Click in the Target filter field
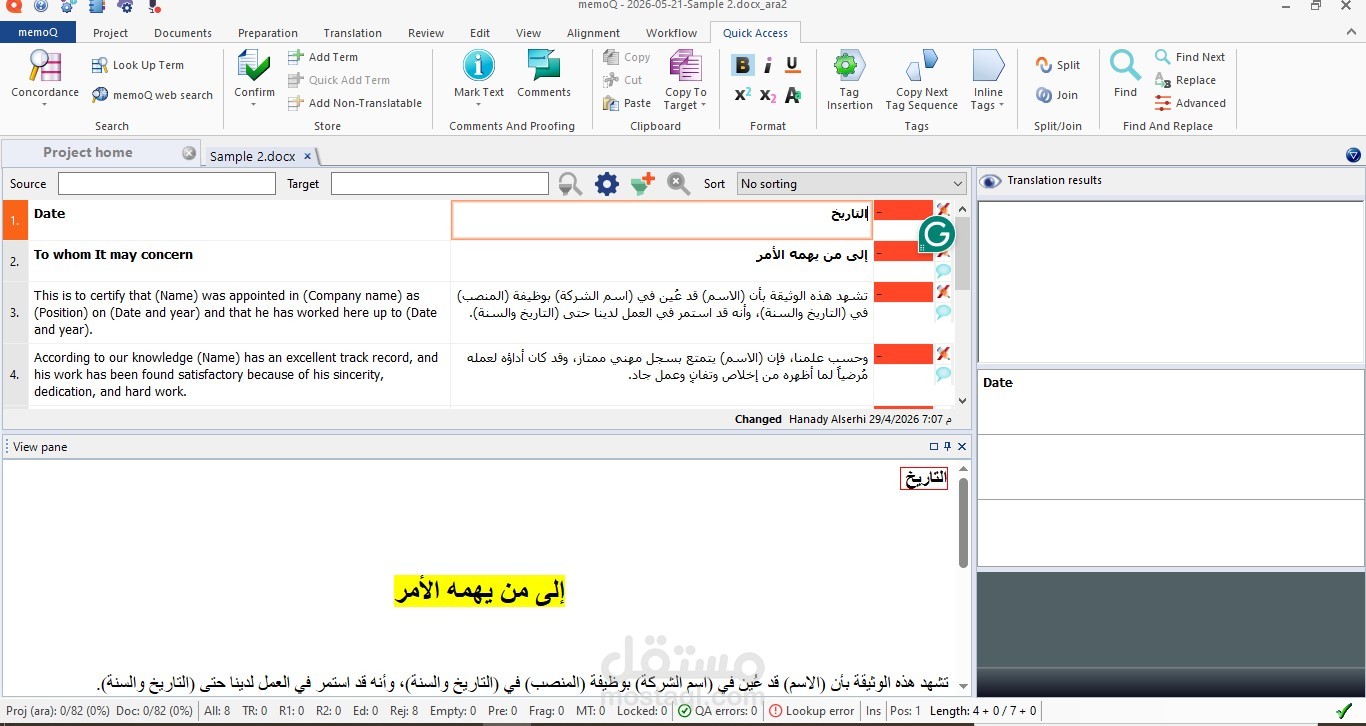This screenshot has width=1366, height=726. 440,184
